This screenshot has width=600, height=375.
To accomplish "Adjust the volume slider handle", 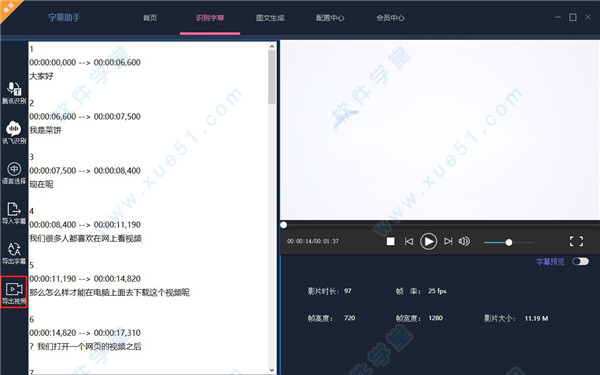I will [509, 242].
